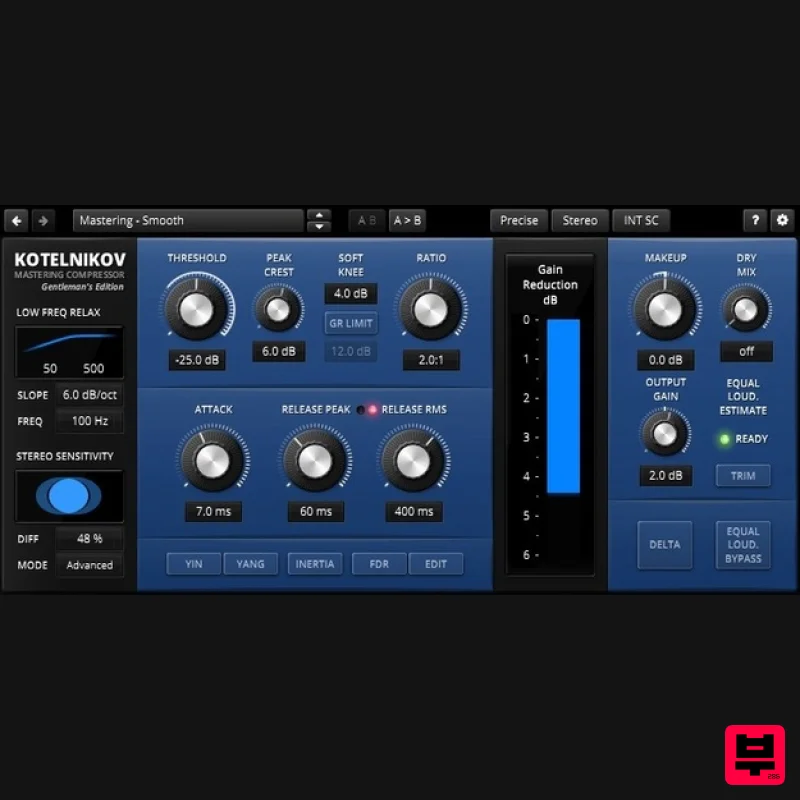This screenshot has height=800, width=800.
Task: Open the help question mark icon
Action: pos(755,221)
